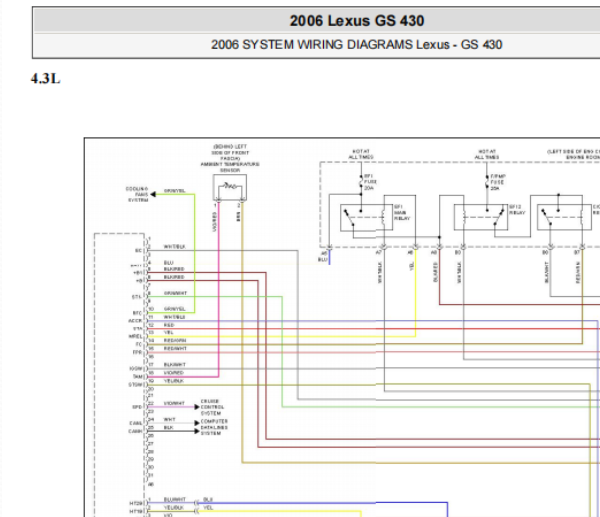Click the Ambient Temperature Sensor symbol
Image resolution: width=600 pixels, height=517 pixels.
point(230,188)
